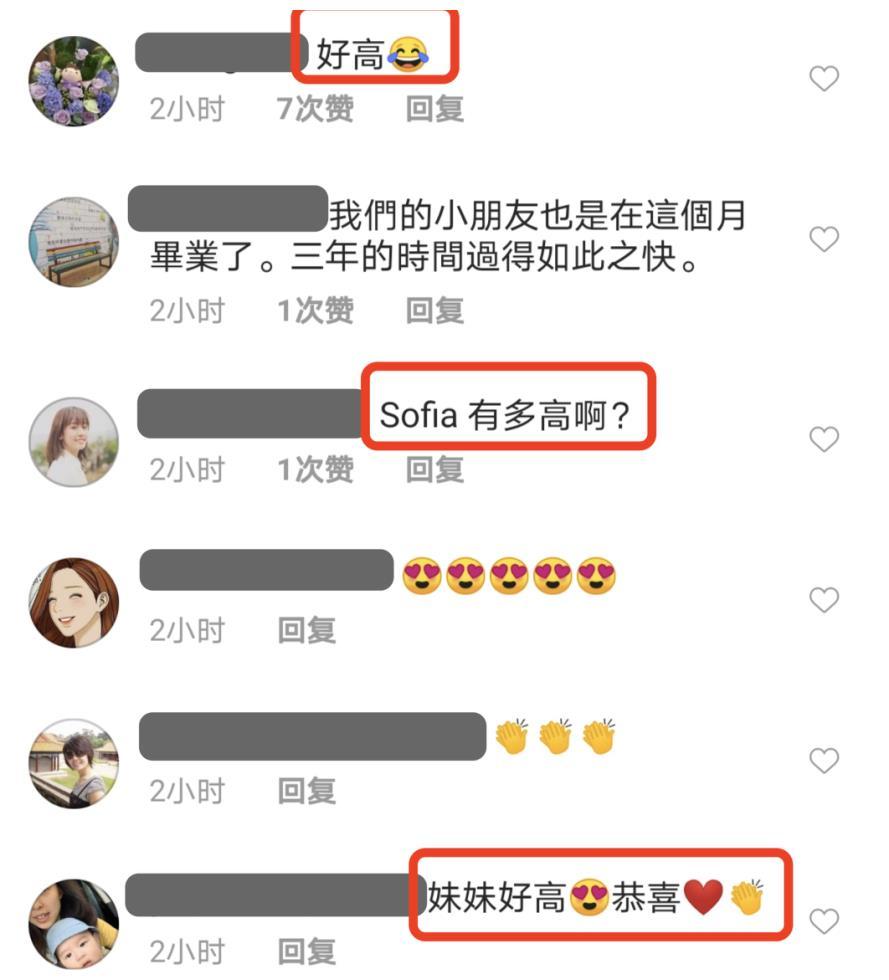Like the 'Sofia 有多高啊?' comment
Image resolution: width=889 pixels, height=980 pixels.
[824, 439]
